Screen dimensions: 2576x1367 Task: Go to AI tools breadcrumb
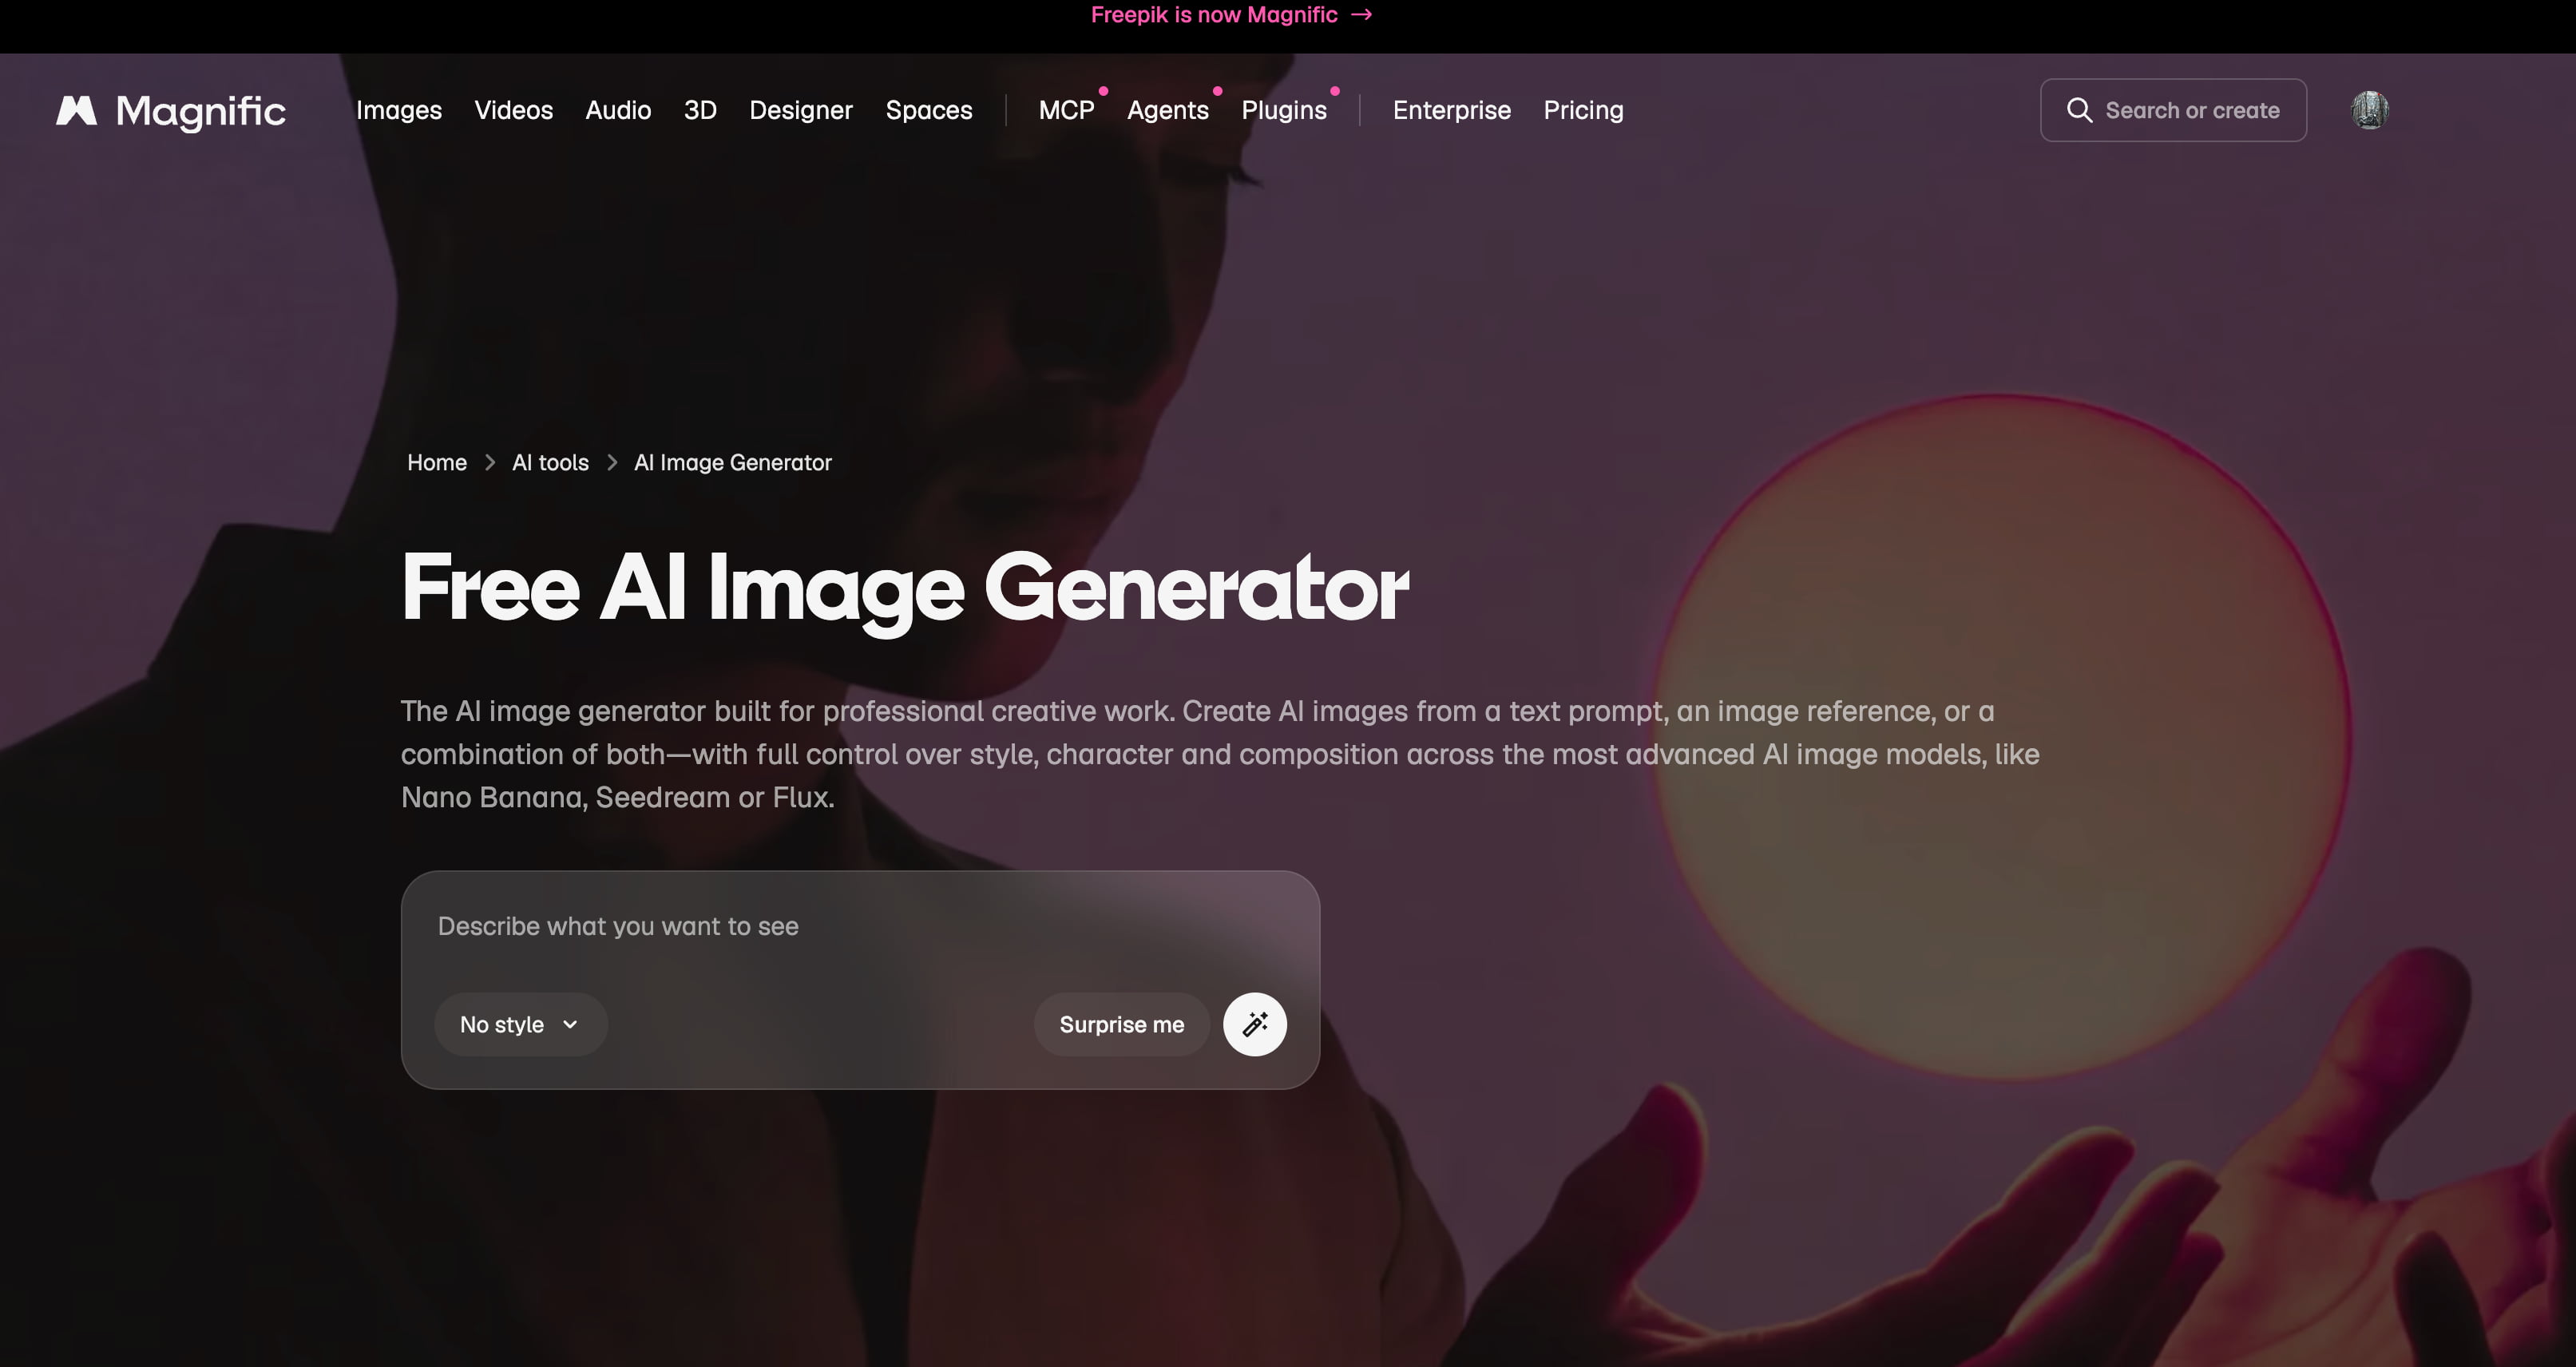point(550,463)
